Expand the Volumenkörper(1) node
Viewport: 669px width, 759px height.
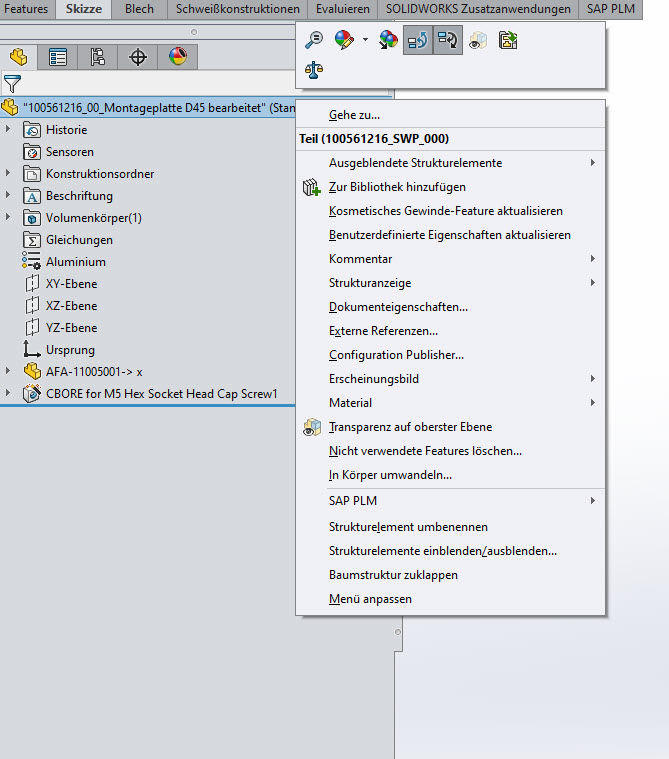(8, 217)
